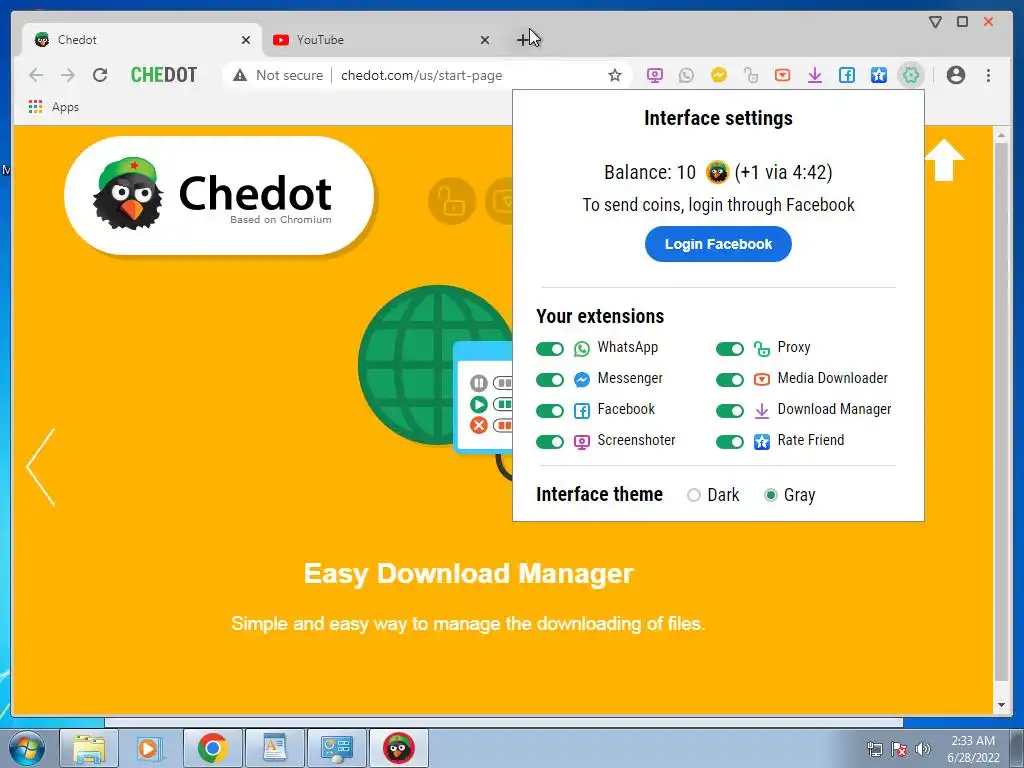The height and width of the screenshot is (768, 1024).
Task: Click the Screenshoter toolbar icon
Action: [654, 75]
